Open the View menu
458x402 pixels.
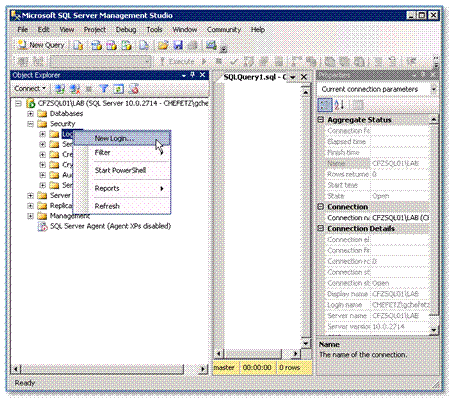pyautogui.click(x=67, y=30)
